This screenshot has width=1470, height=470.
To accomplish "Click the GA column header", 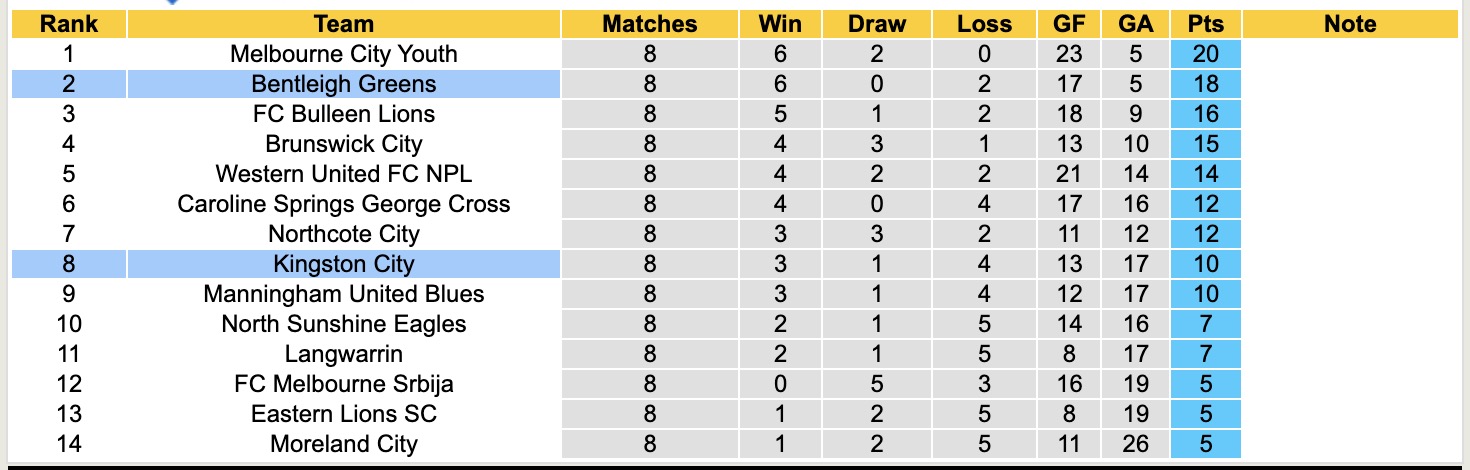I will click(x=1135, y=24).
